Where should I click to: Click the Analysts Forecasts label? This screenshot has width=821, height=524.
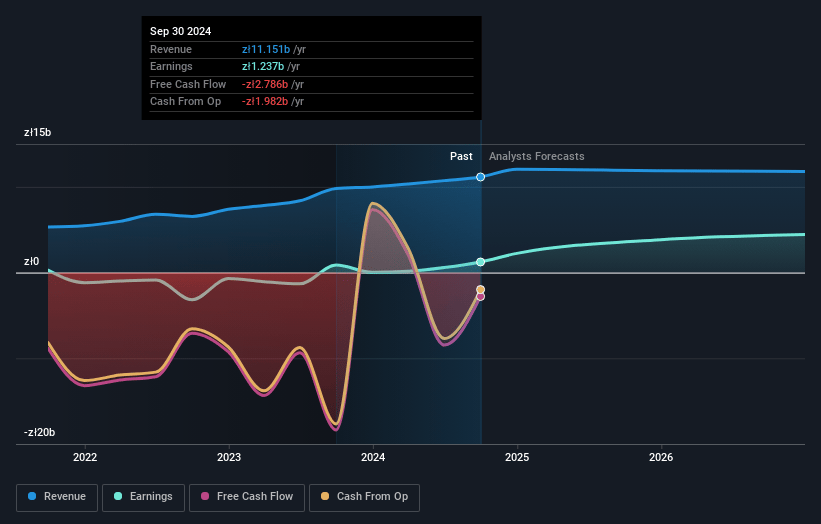pyautogui.click(x=537, y=156)
